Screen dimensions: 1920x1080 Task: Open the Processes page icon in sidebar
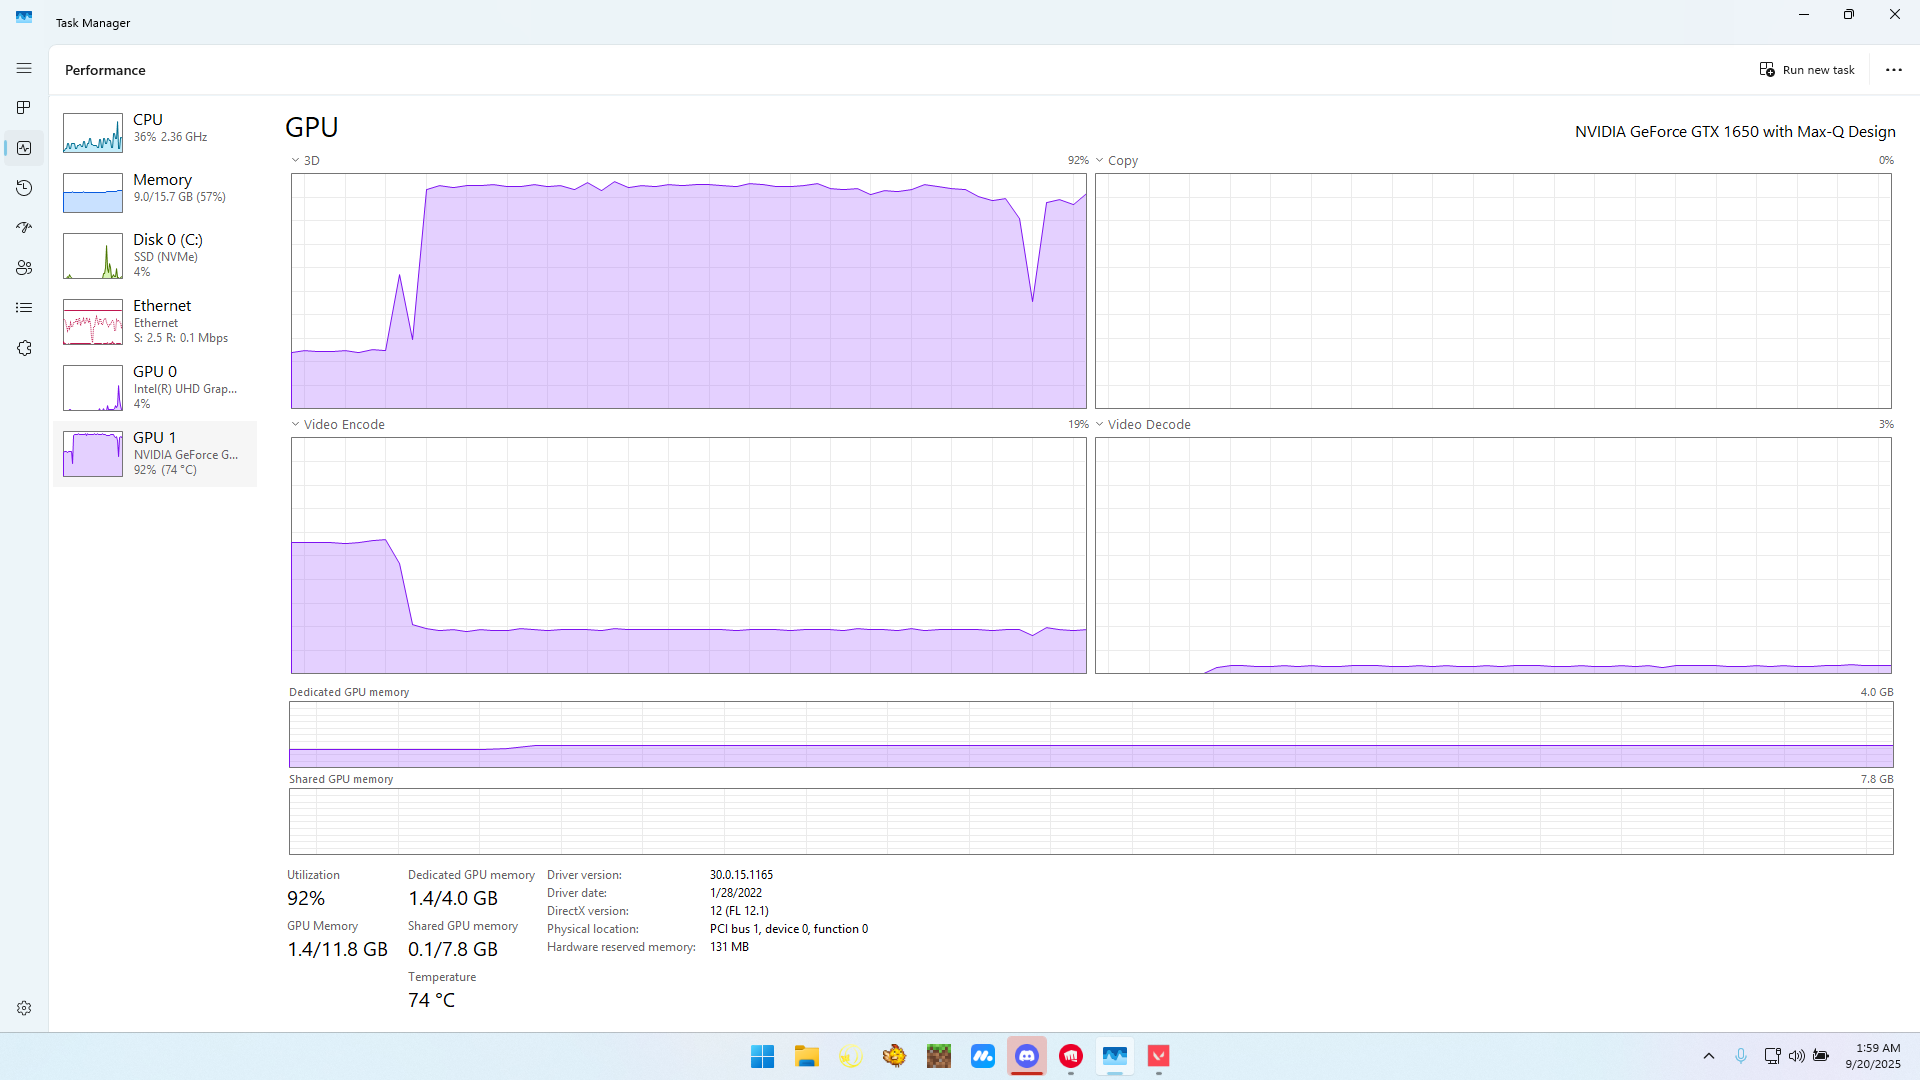pyautogui.click(x=24, y=108)
